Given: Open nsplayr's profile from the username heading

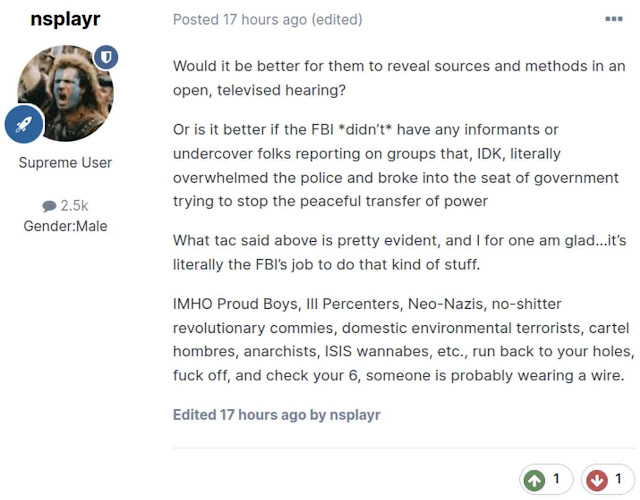Looking at the screenshot, I should point(65,20).
